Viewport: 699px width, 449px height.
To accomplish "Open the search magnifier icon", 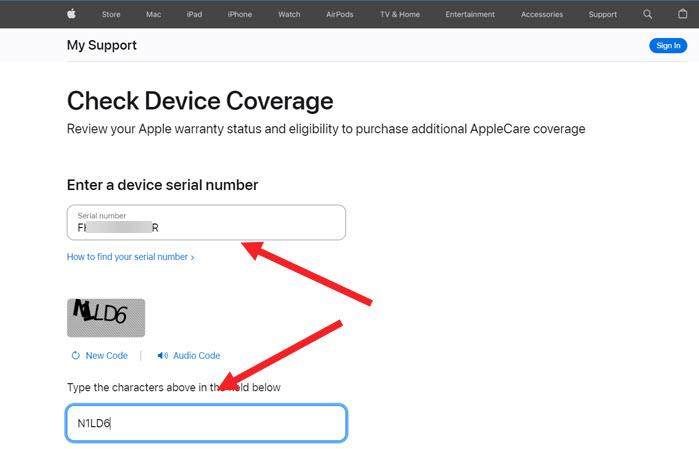I will pyautogui.click(x=647, y=14).
